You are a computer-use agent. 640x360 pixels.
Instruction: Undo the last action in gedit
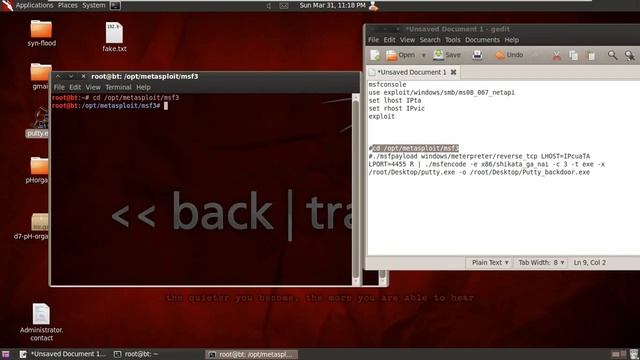(509, 55)
